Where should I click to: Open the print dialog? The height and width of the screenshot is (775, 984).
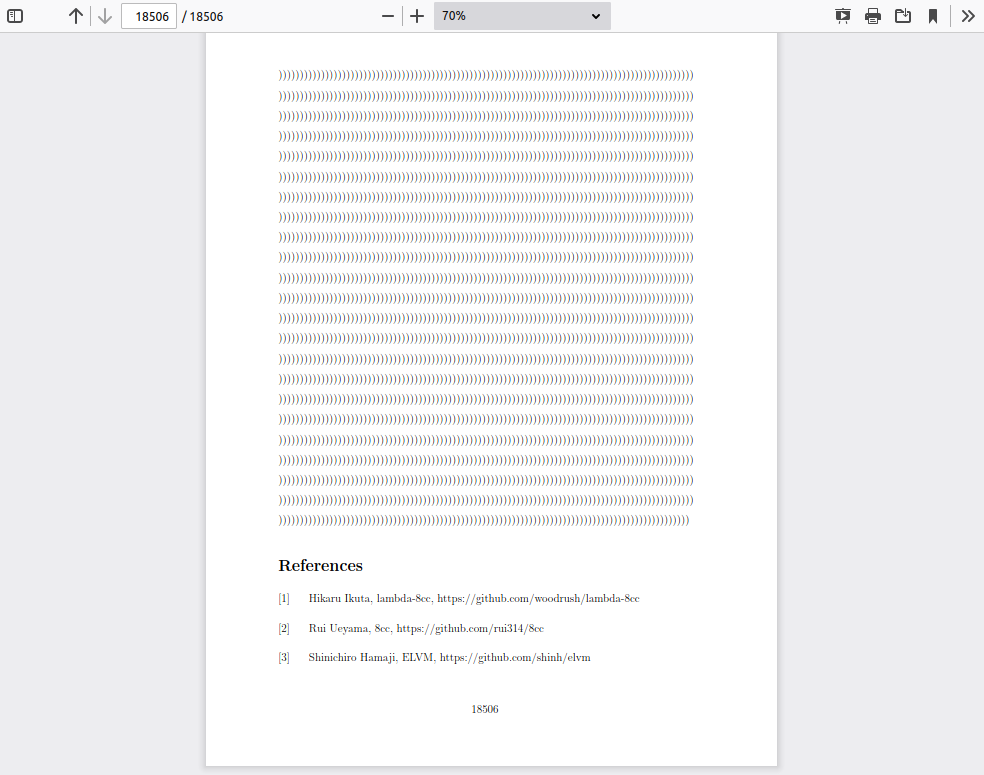tap(872, 16)
